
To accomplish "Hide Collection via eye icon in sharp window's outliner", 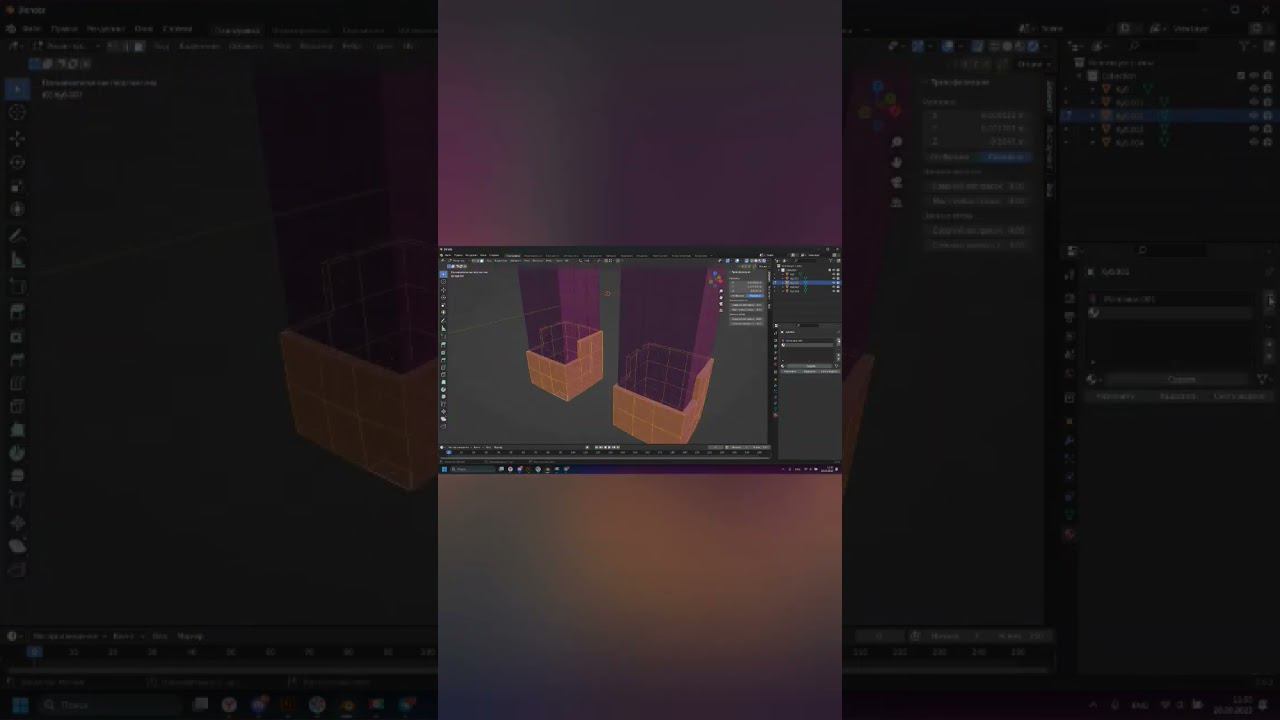I will [x=833, y=270].
